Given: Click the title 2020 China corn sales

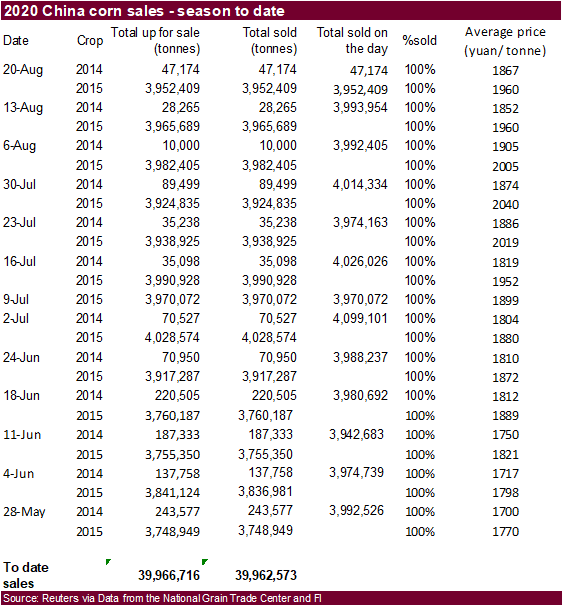Looking at the screenshot, I should (144, 11).
